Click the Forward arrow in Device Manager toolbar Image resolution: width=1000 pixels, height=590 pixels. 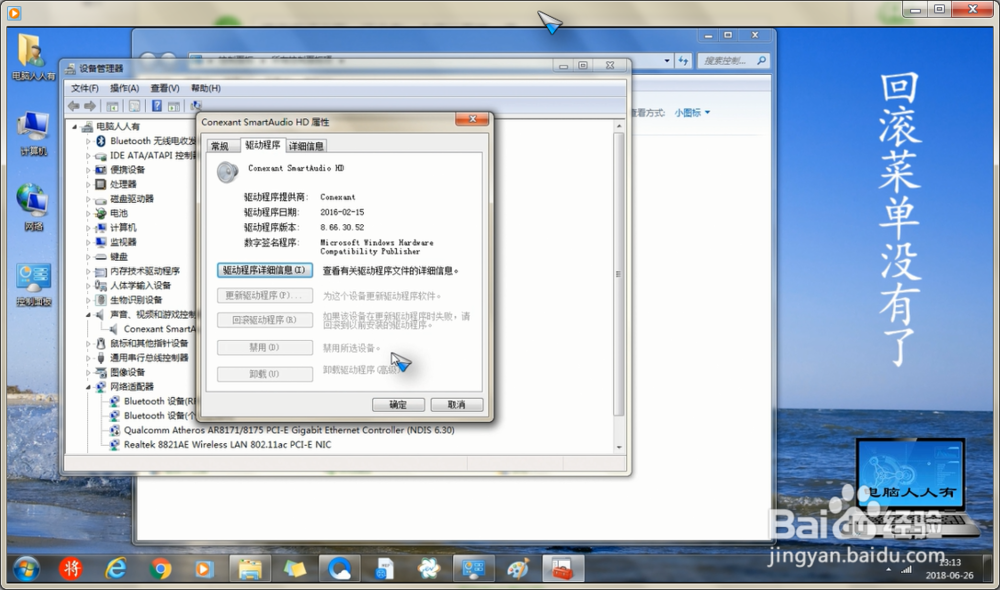[91, 106]
